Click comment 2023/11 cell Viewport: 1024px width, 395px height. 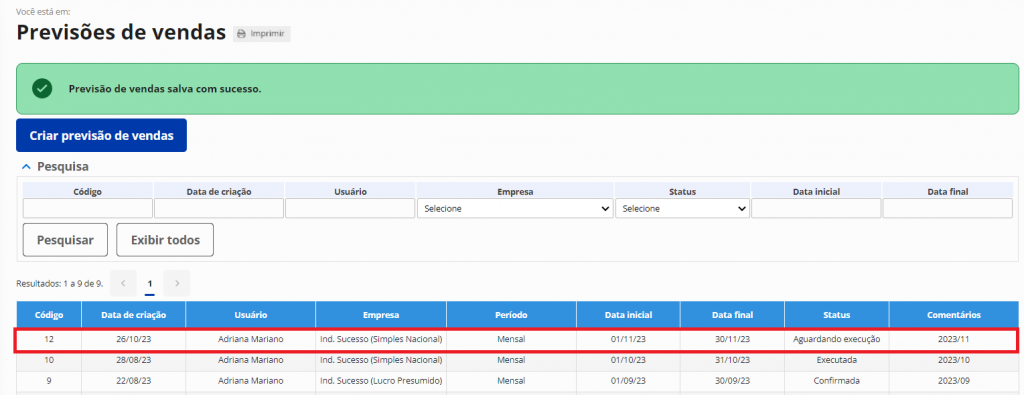point(954,340)
